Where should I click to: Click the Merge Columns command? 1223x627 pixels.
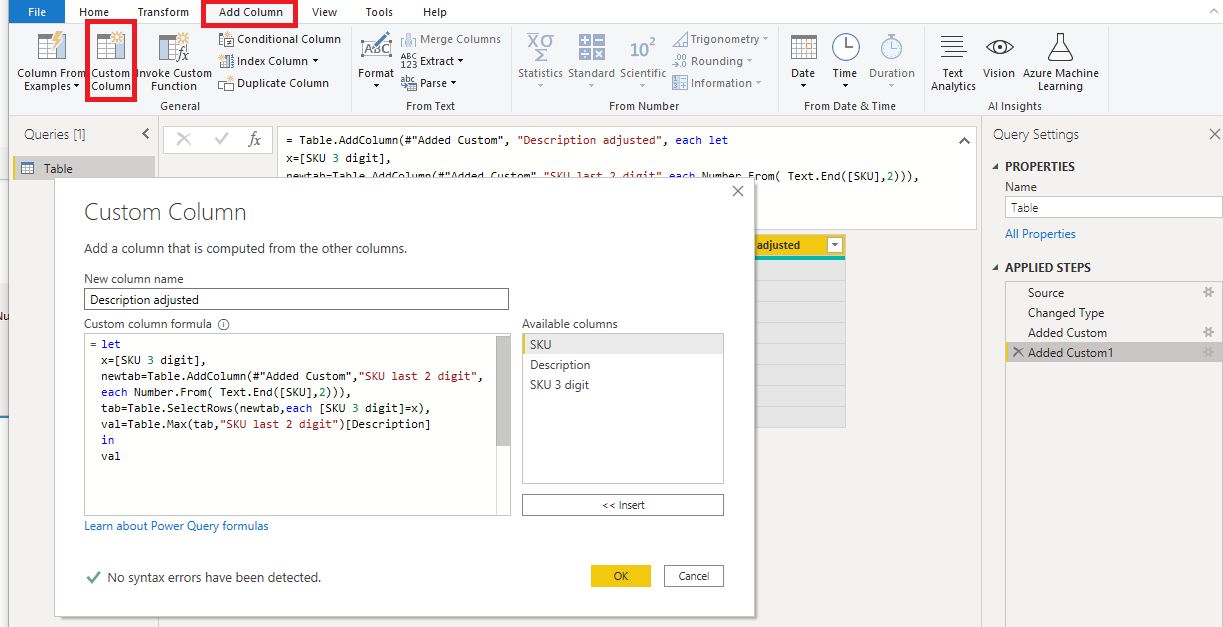(x=451, y=39)
